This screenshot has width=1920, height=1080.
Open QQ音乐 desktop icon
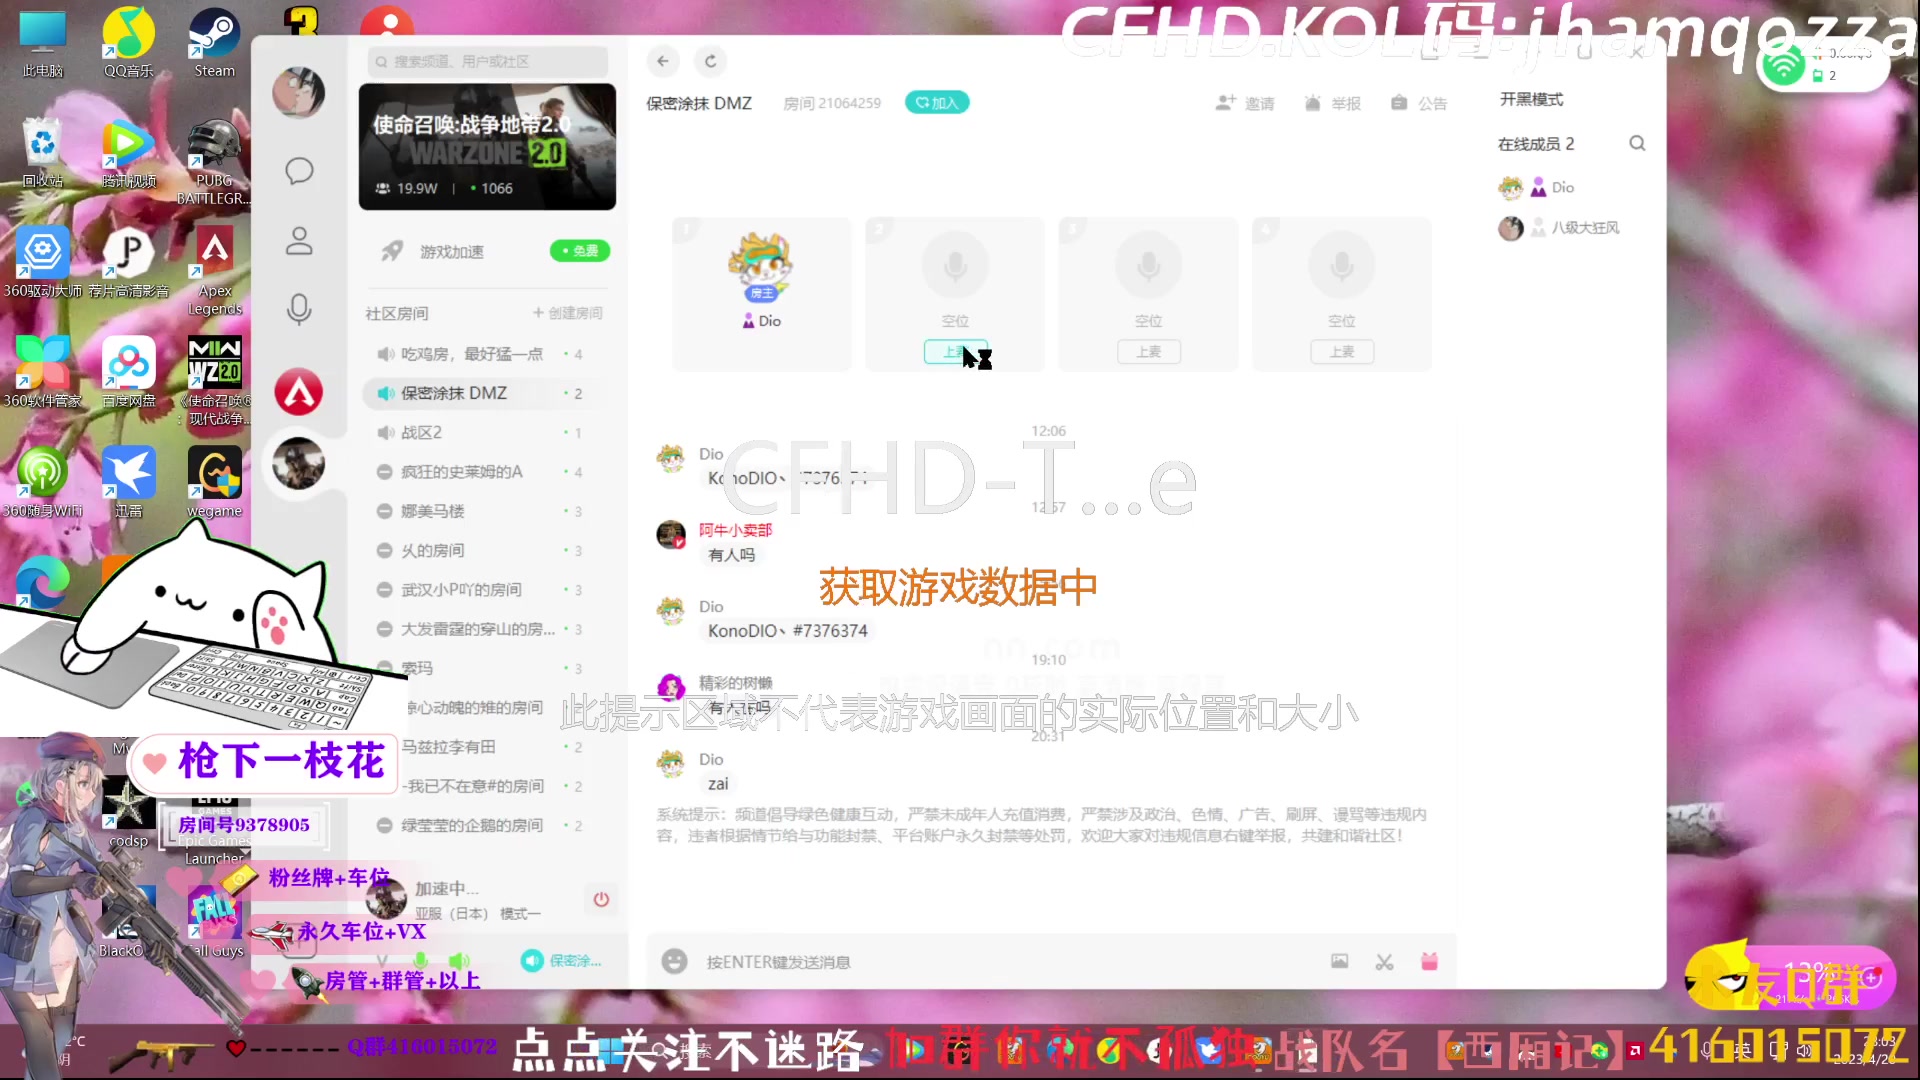[x=129, y=43]
